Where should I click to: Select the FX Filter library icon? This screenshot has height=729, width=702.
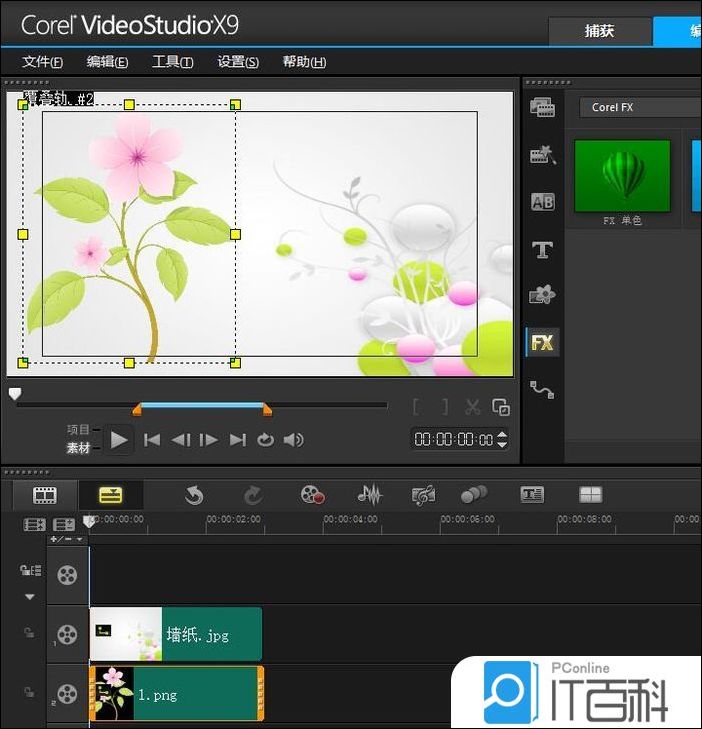click(542, 343)
